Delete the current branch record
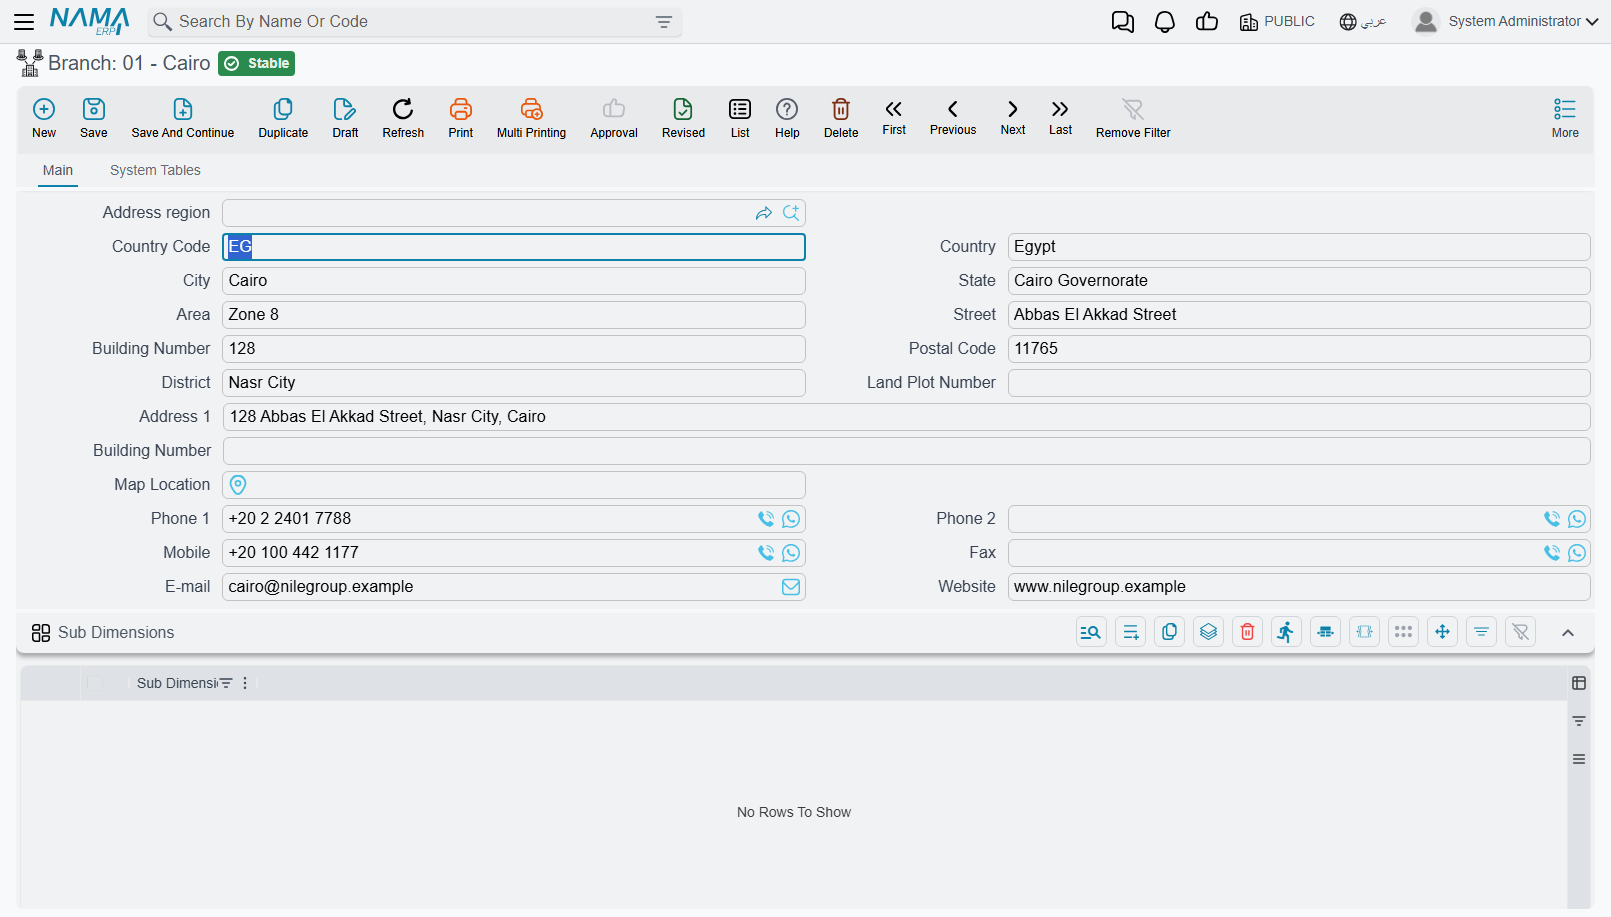This screenshot has width=1611, height=917. (x=841, y=118)
